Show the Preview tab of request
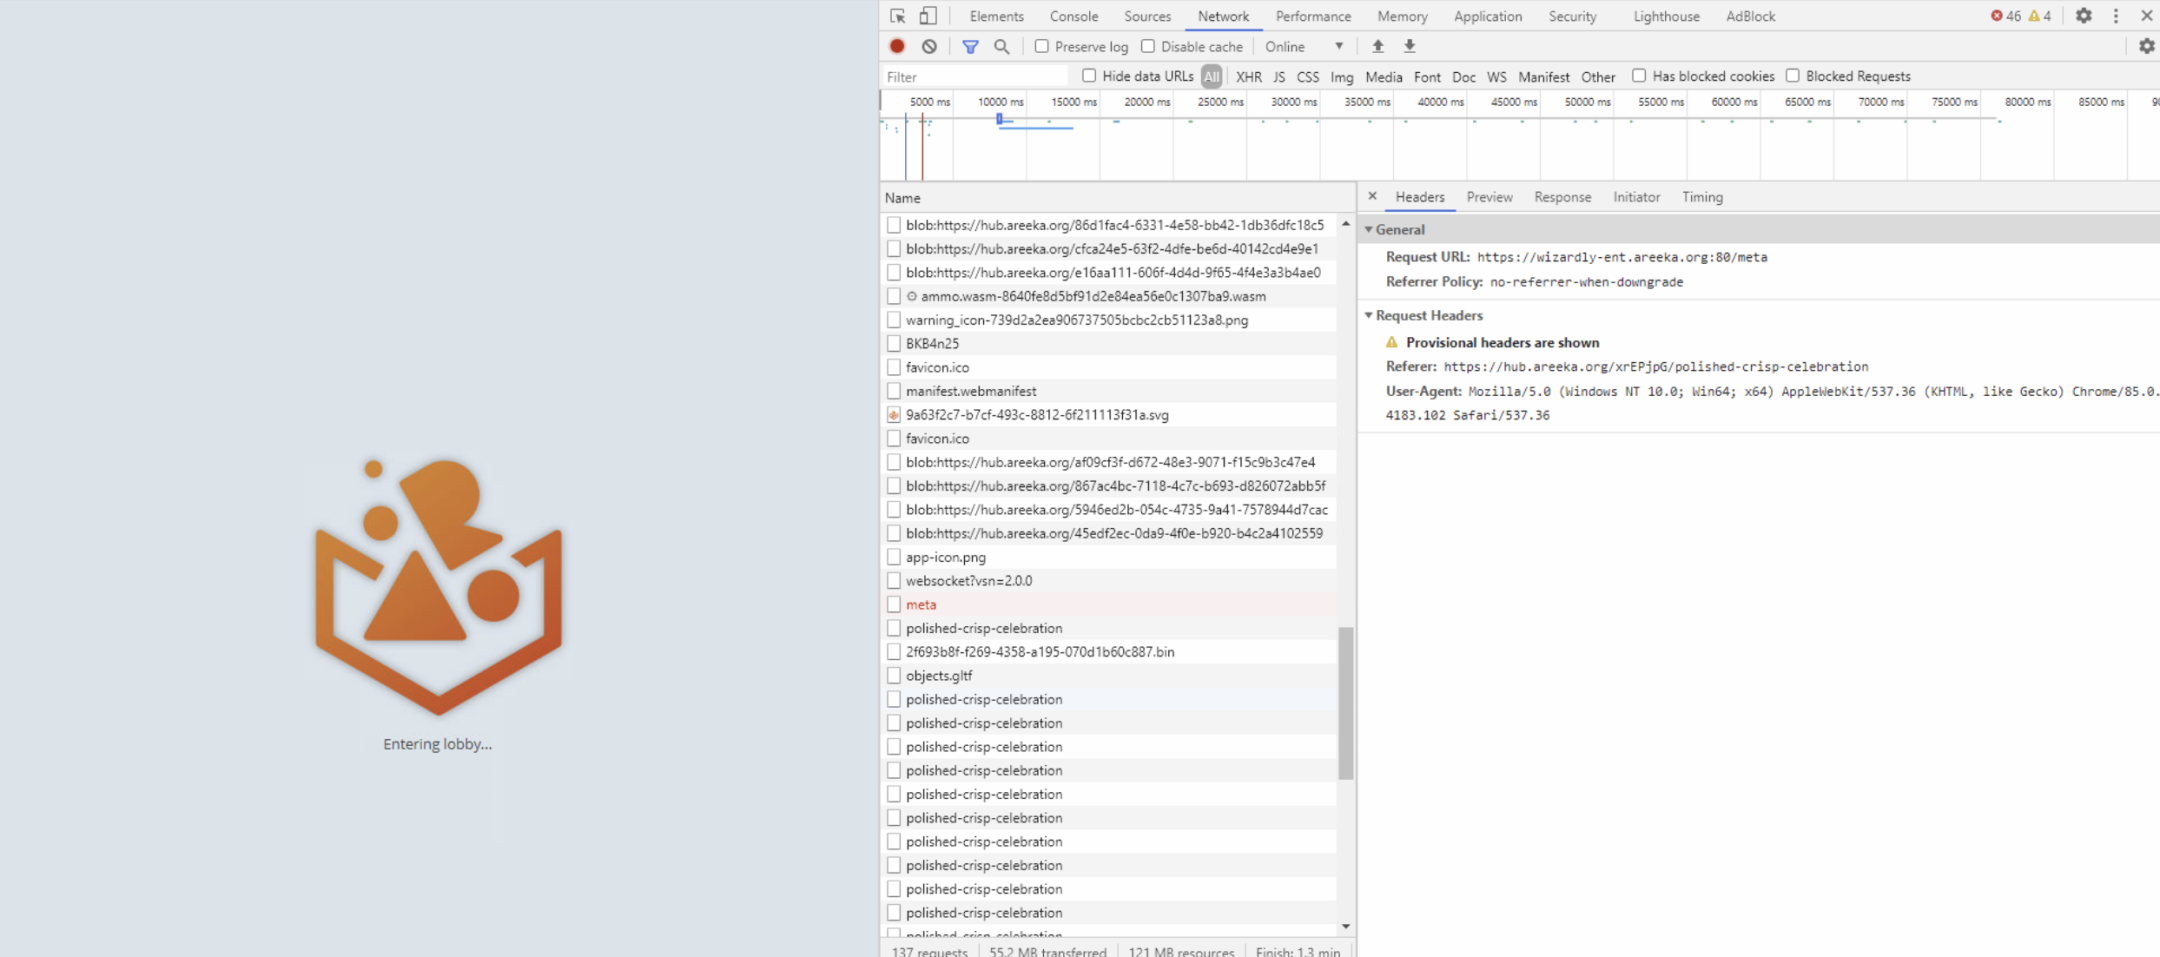Image resolution: width=2160 pixels, height=957 pixels. [x=1489, y=197]
